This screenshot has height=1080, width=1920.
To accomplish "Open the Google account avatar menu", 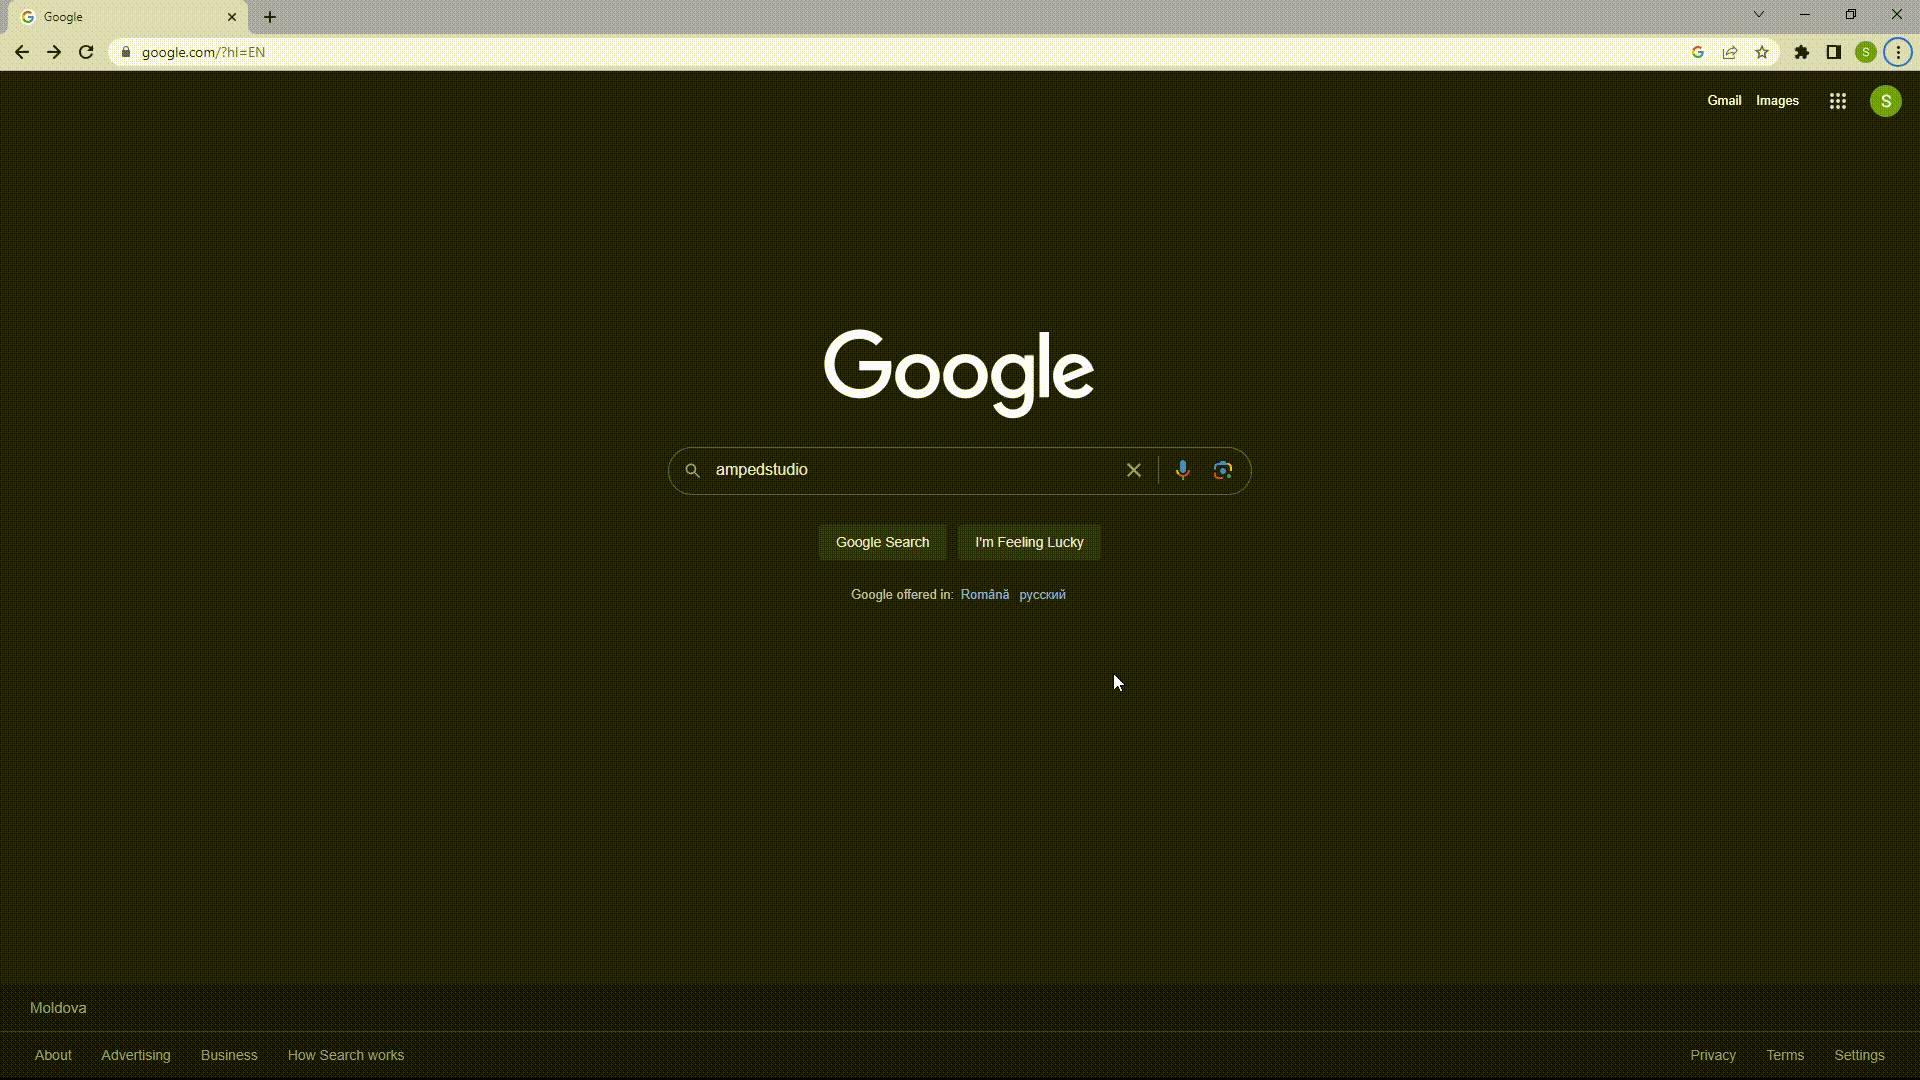I will [1885, 101].
